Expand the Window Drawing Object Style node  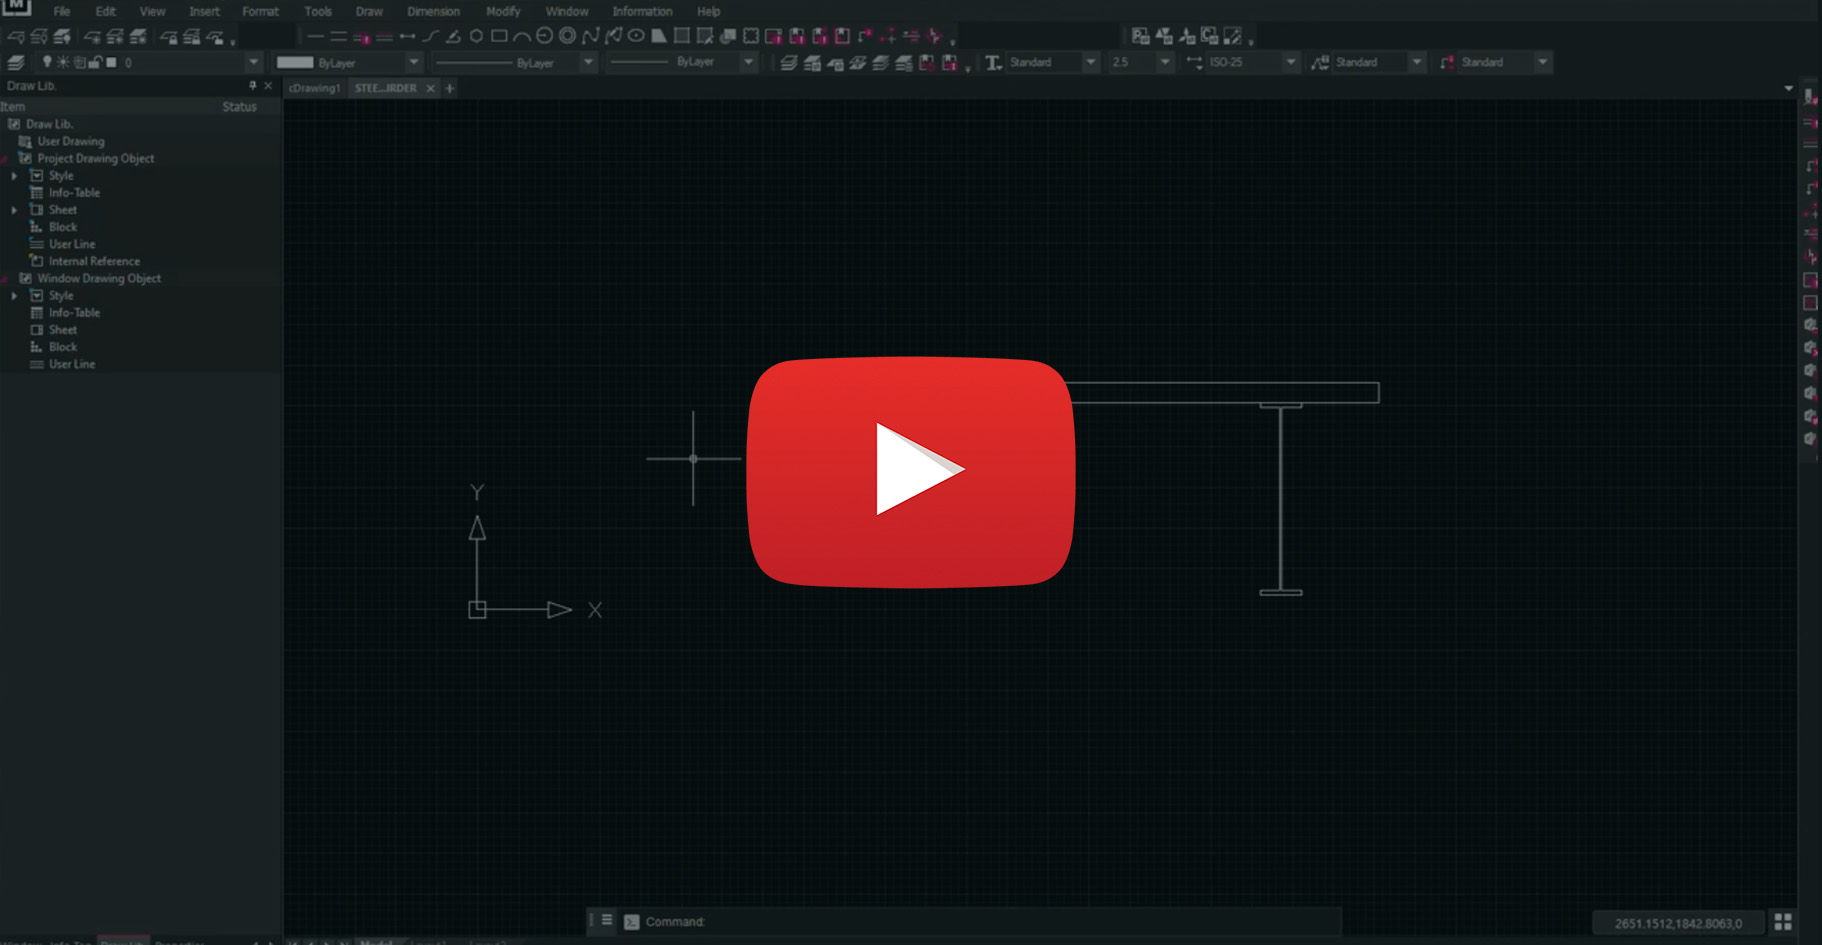[14, 296]
